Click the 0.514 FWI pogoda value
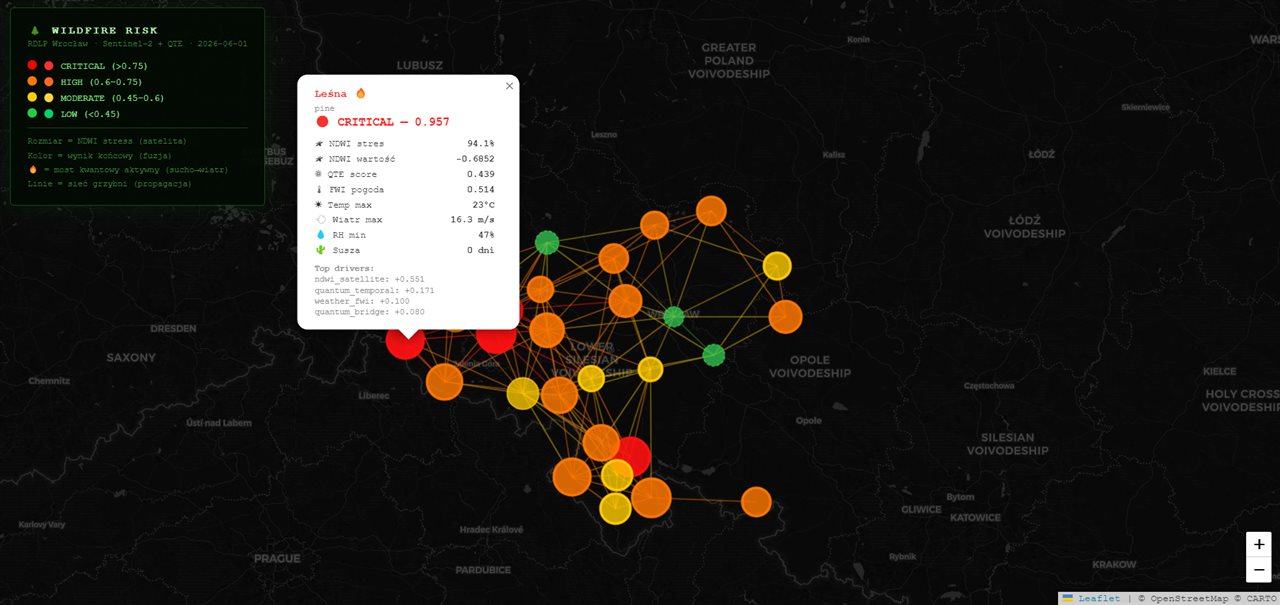This screenshot has height=605, width=1280. point(481,189)
